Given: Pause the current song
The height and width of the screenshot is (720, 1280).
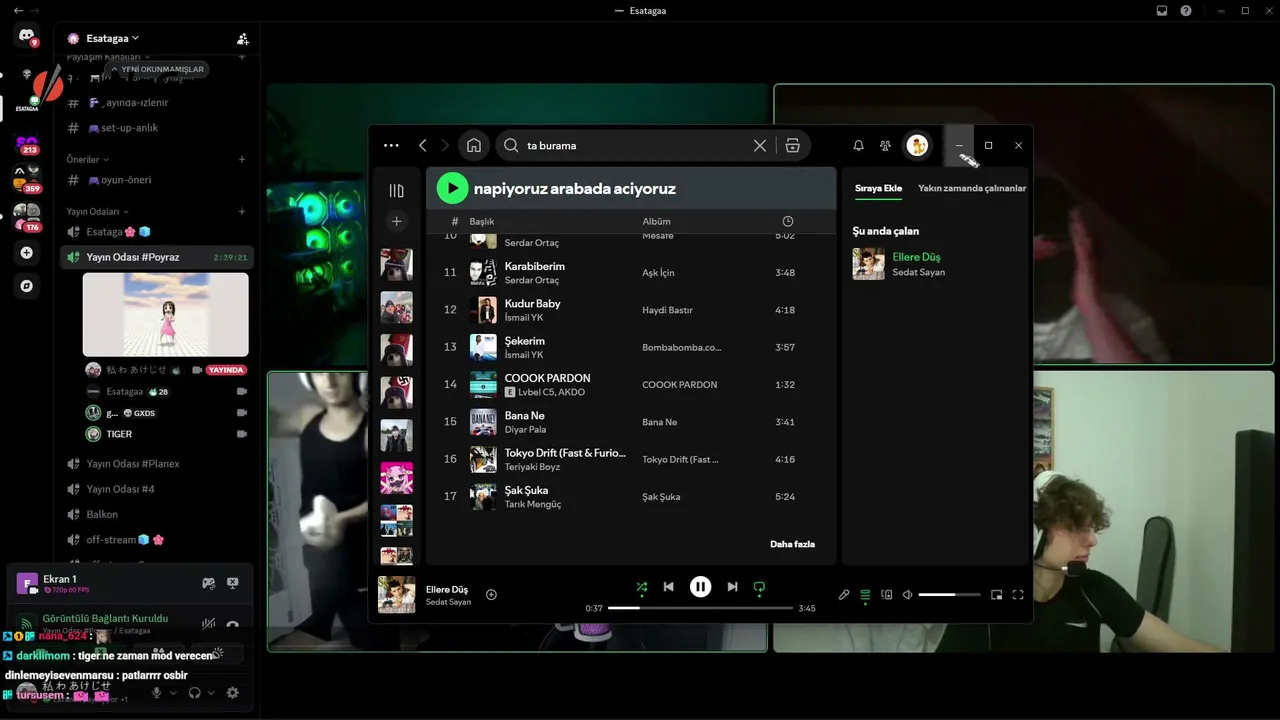Looking at the screenshot, I should [700, 587].
